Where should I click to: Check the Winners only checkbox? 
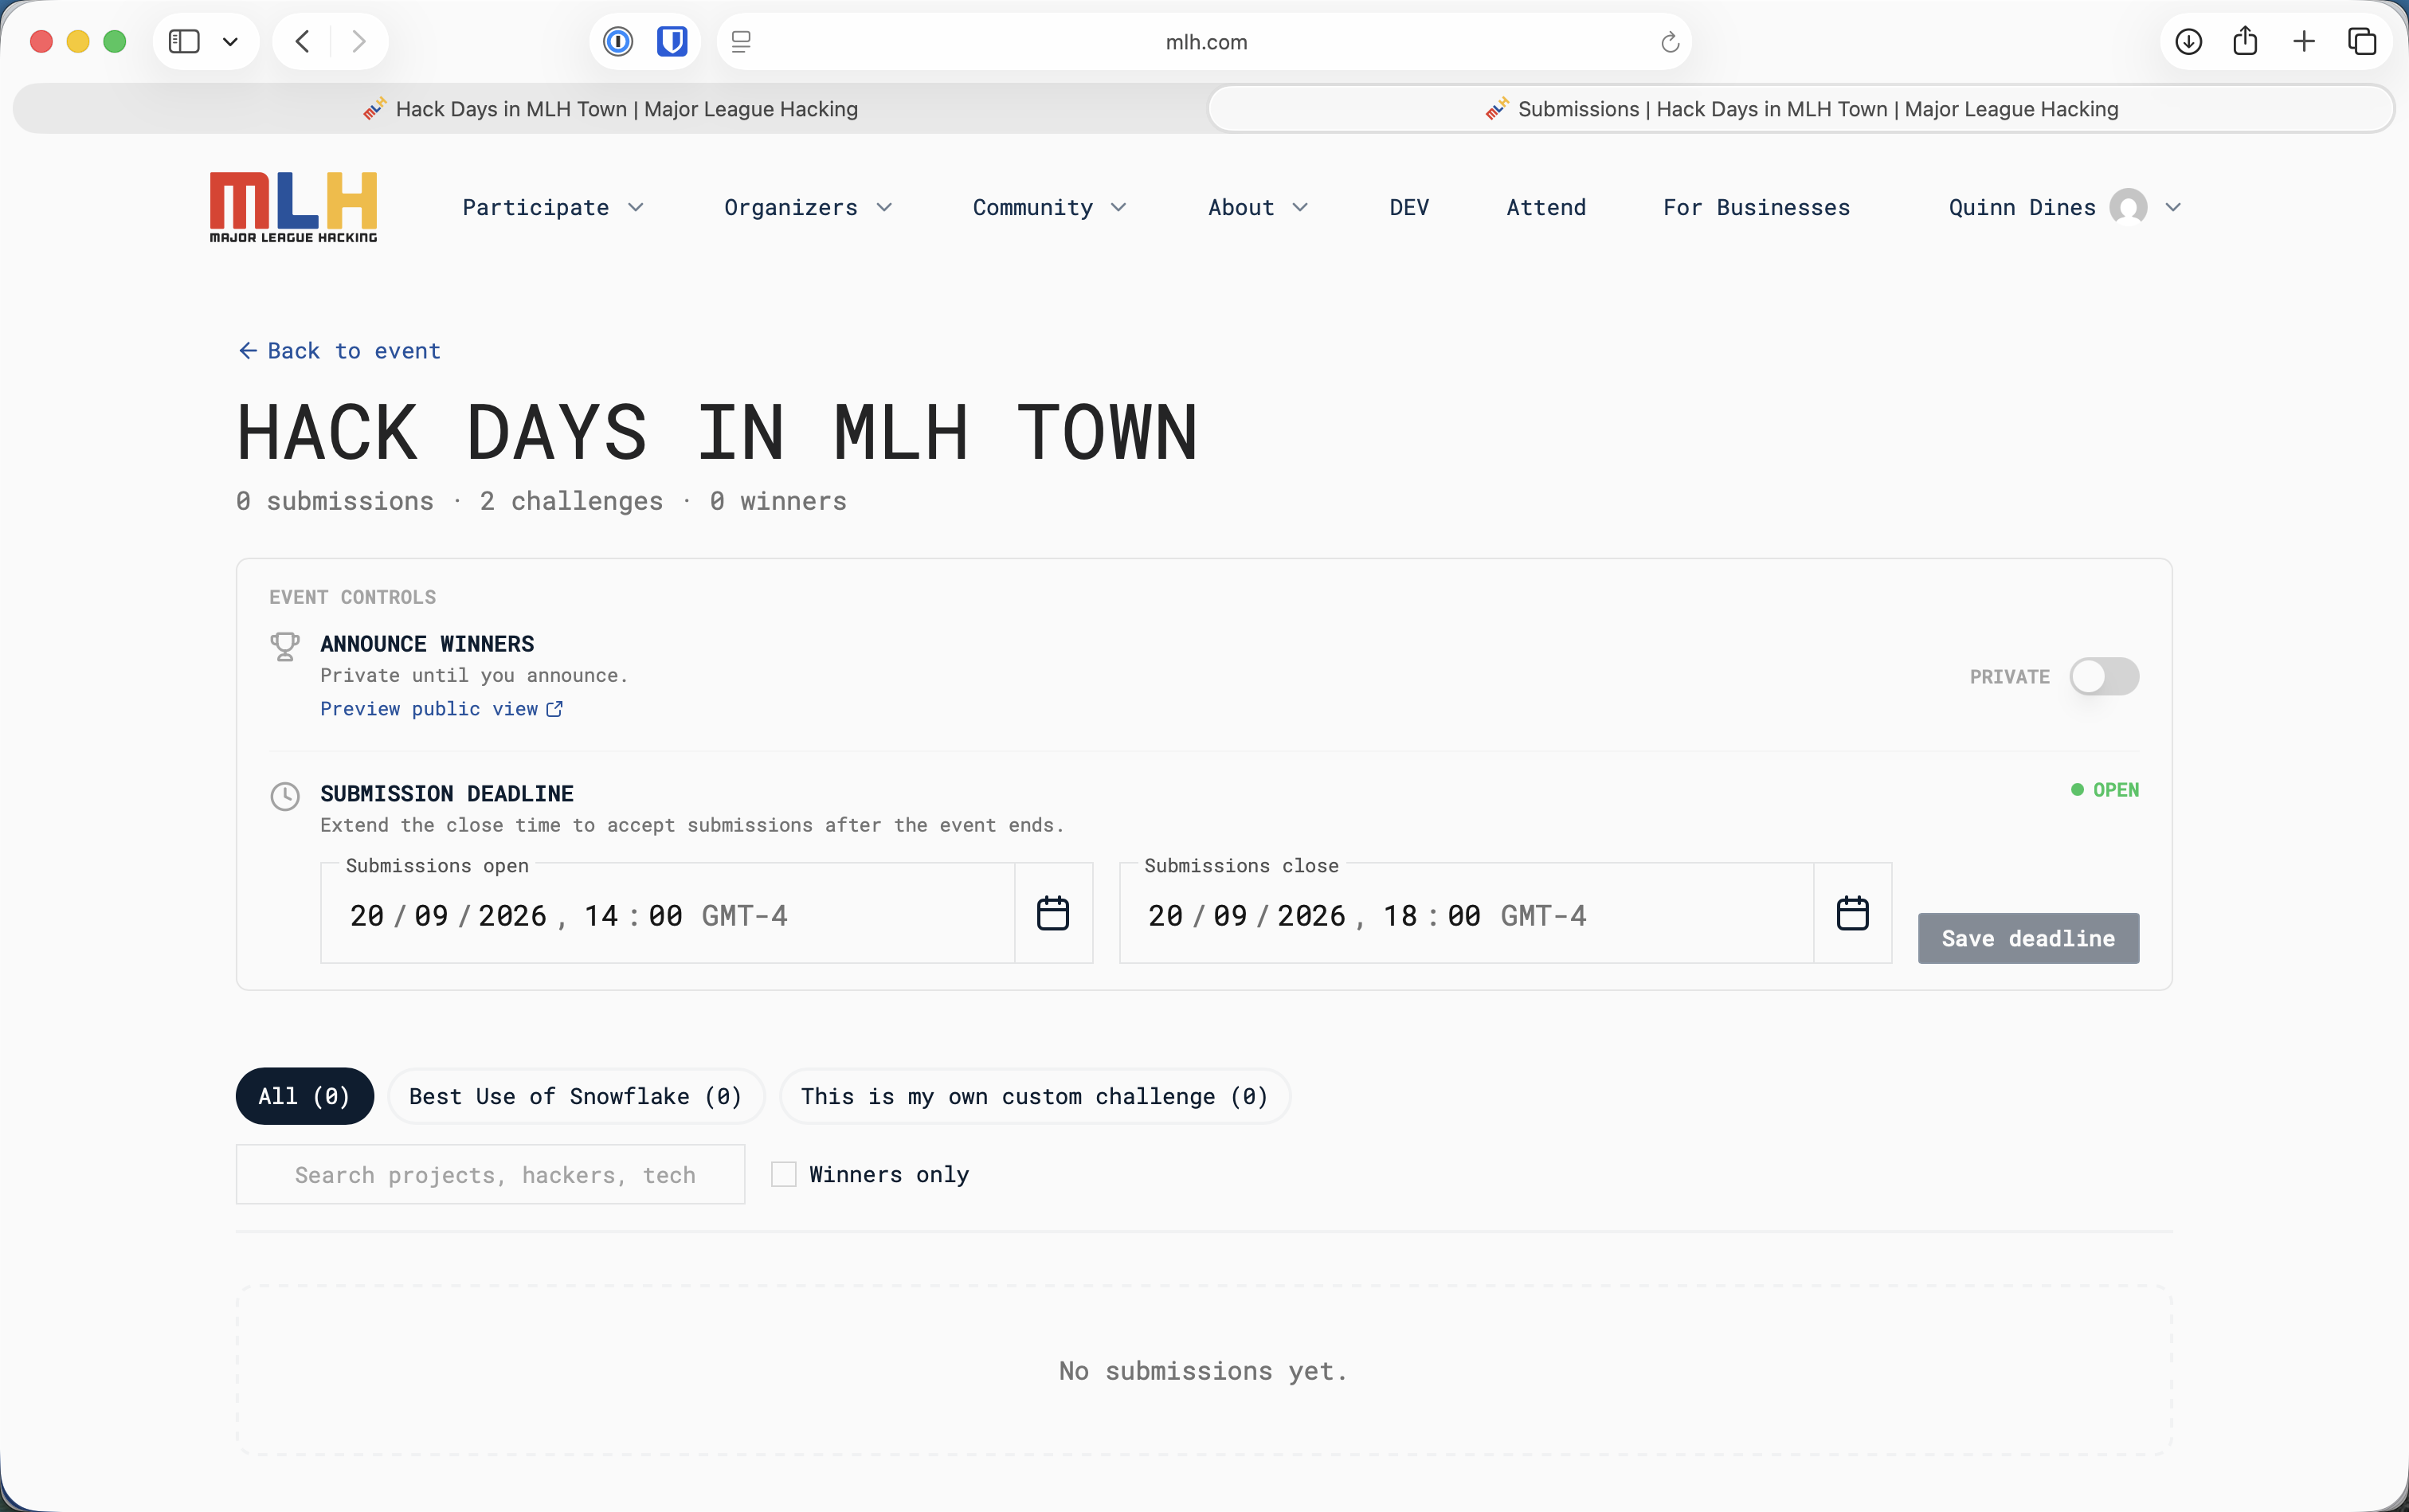784,1174
